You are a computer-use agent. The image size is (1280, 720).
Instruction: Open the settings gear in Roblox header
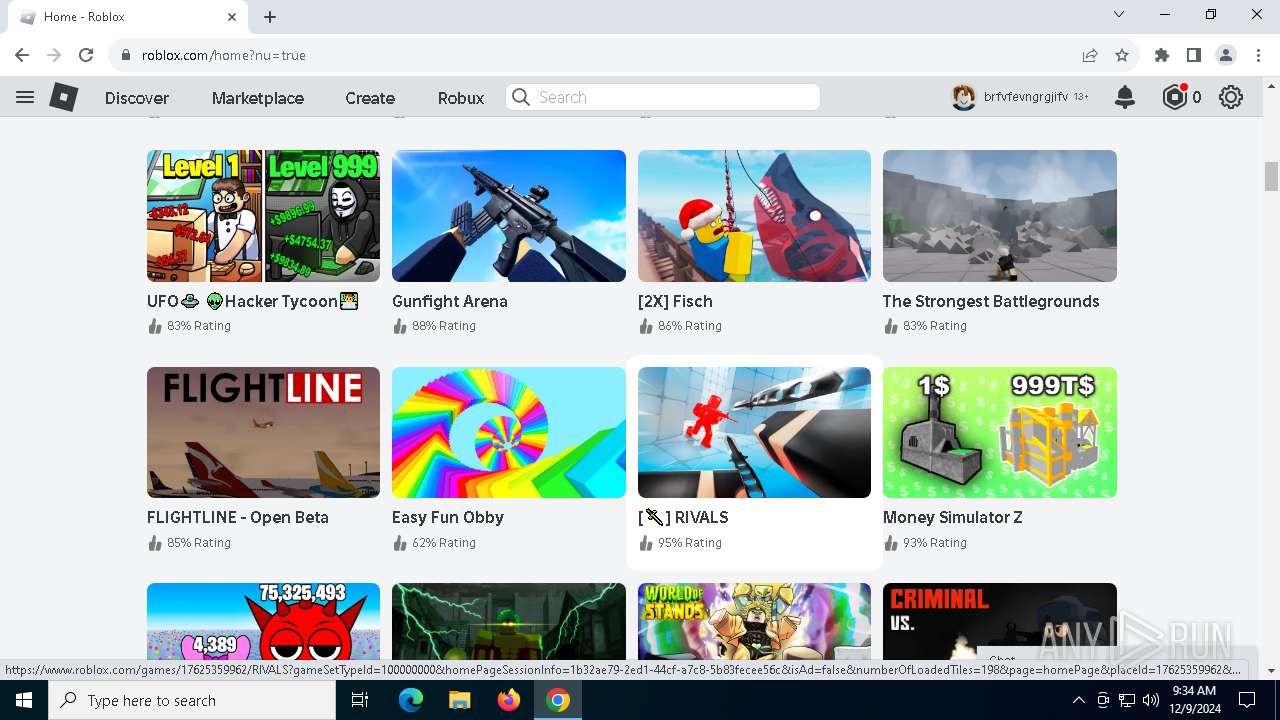(1231, 97)
